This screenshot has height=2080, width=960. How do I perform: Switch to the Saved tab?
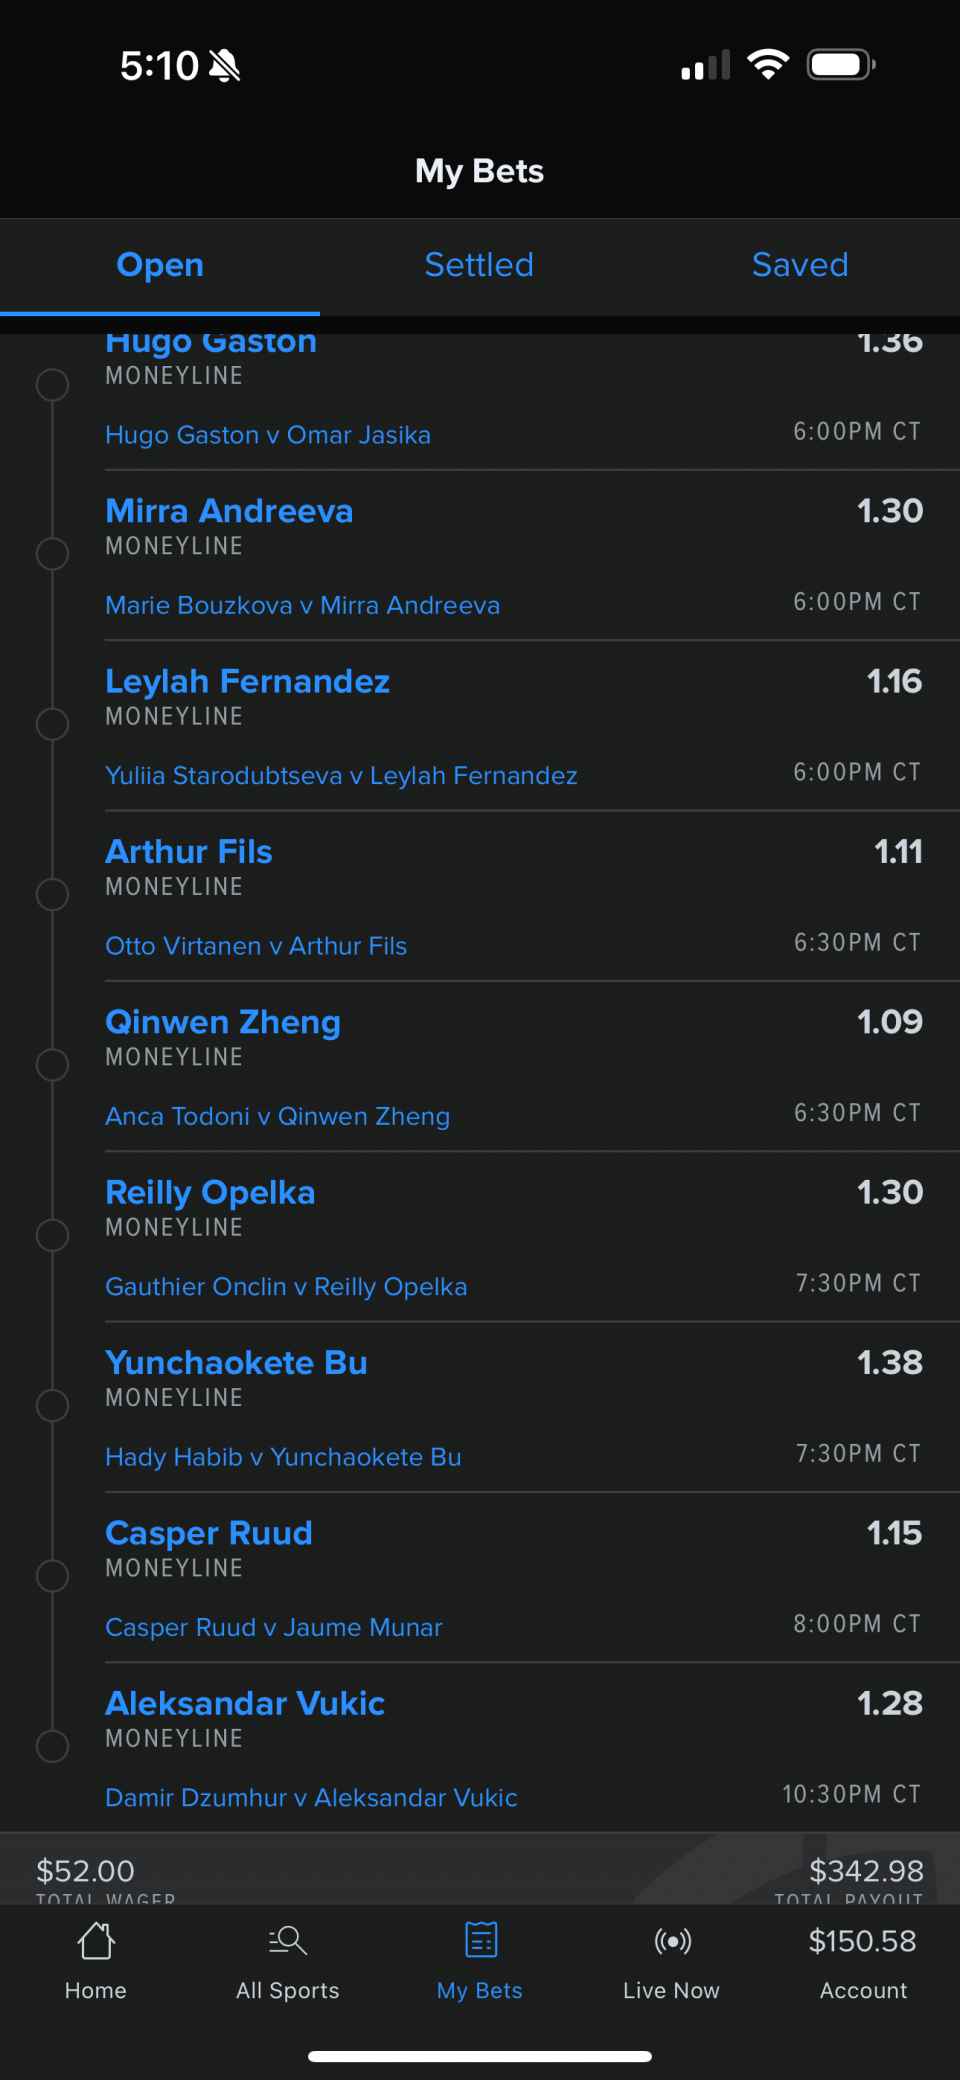click(800, 265)
